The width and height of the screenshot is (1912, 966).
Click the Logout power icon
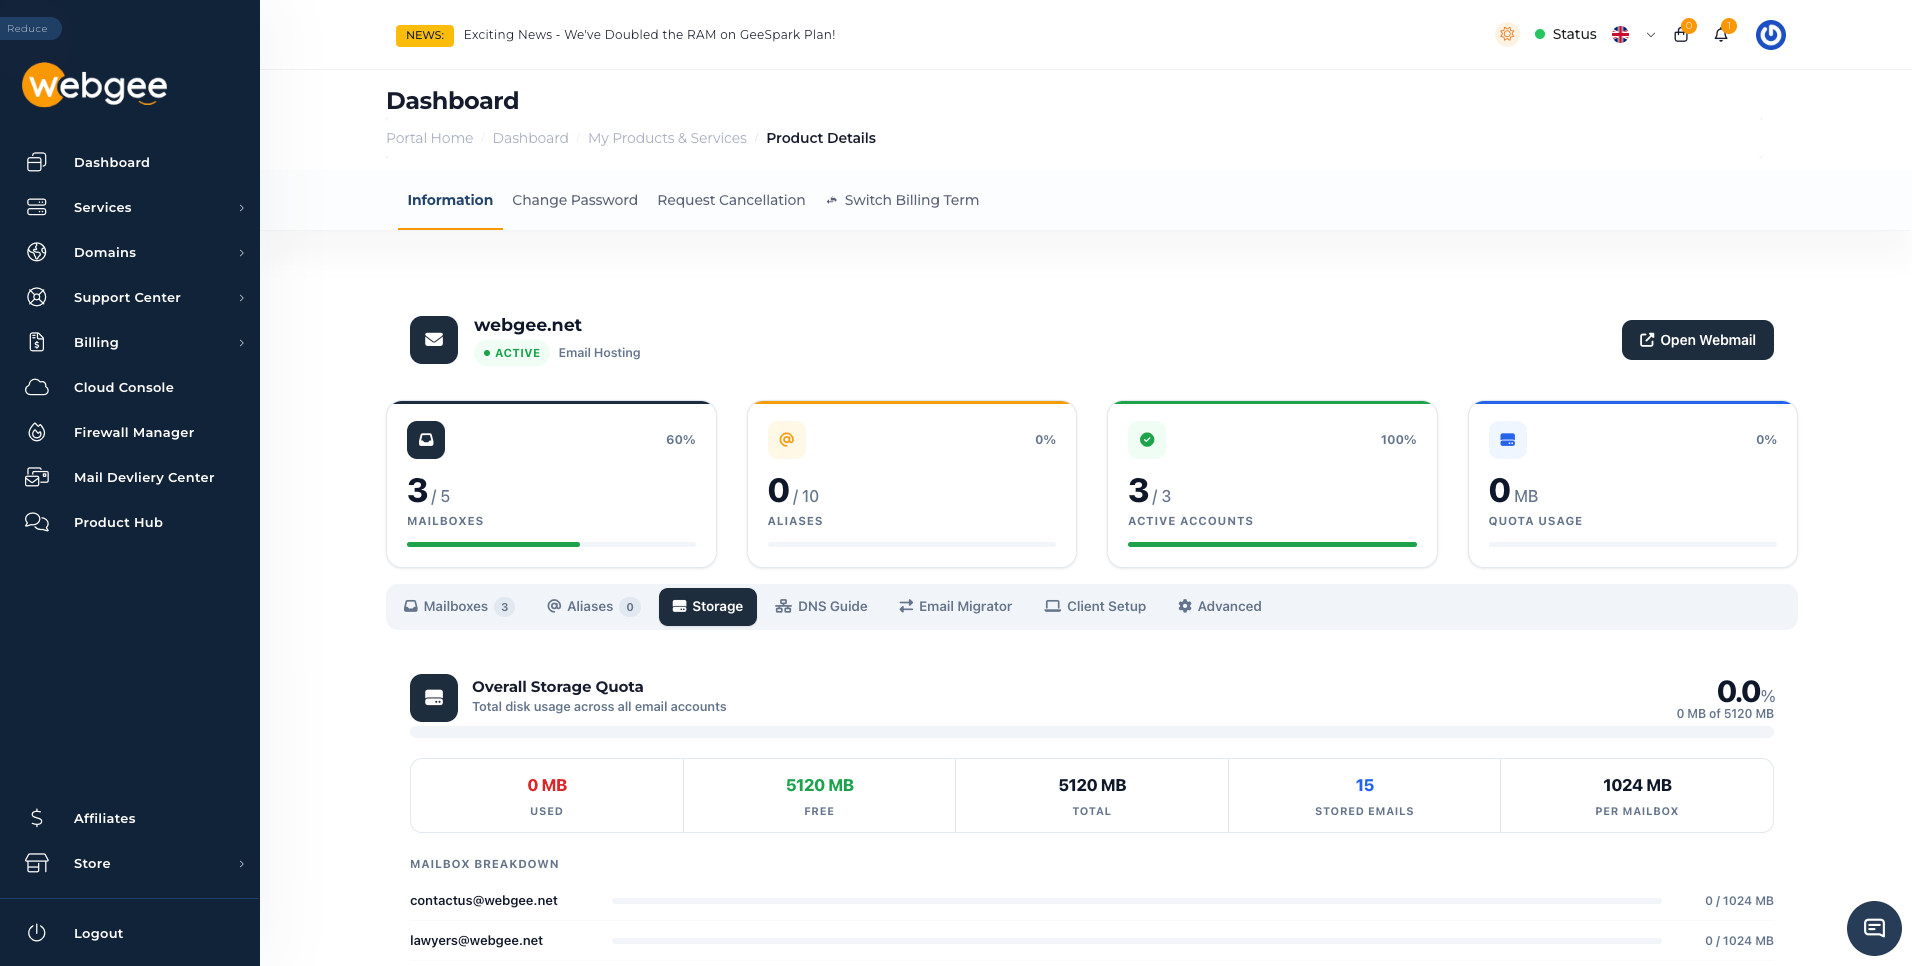pos(37,933)
